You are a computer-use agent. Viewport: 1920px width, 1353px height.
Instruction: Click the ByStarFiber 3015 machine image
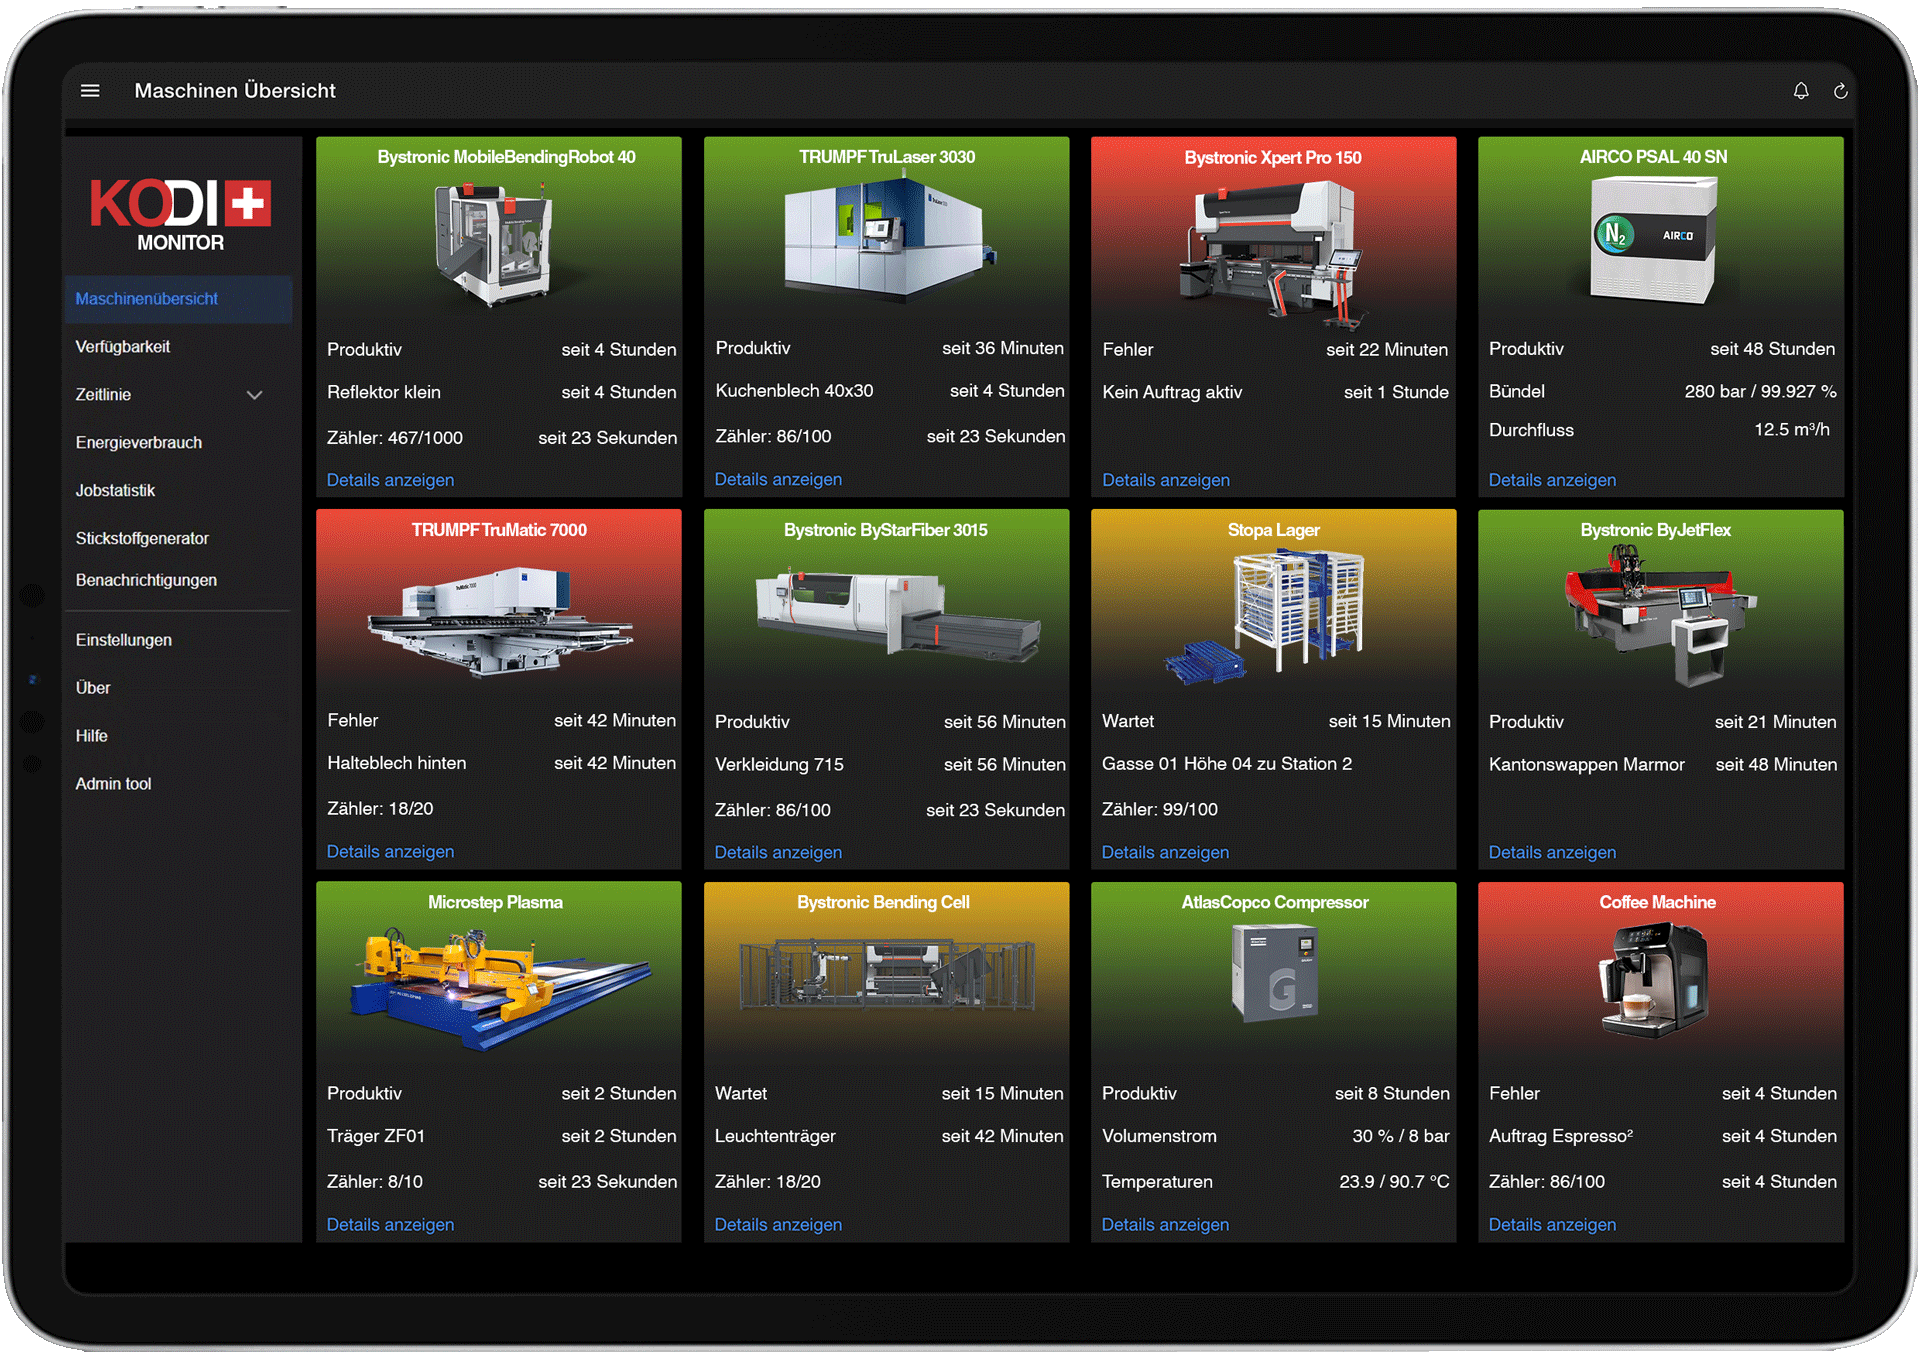pos(898,614)
